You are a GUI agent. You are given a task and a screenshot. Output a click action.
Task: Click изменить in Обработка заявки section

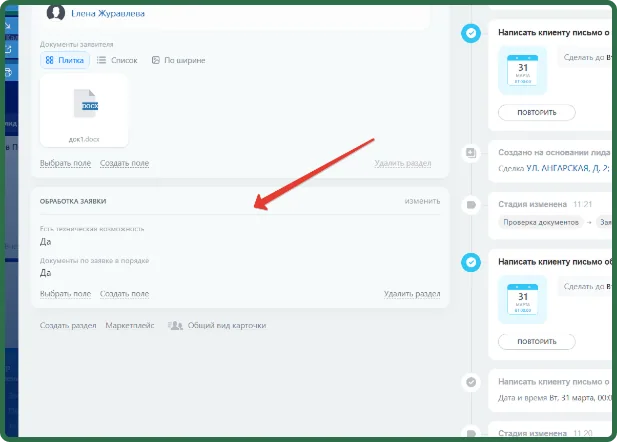point(422,201)
